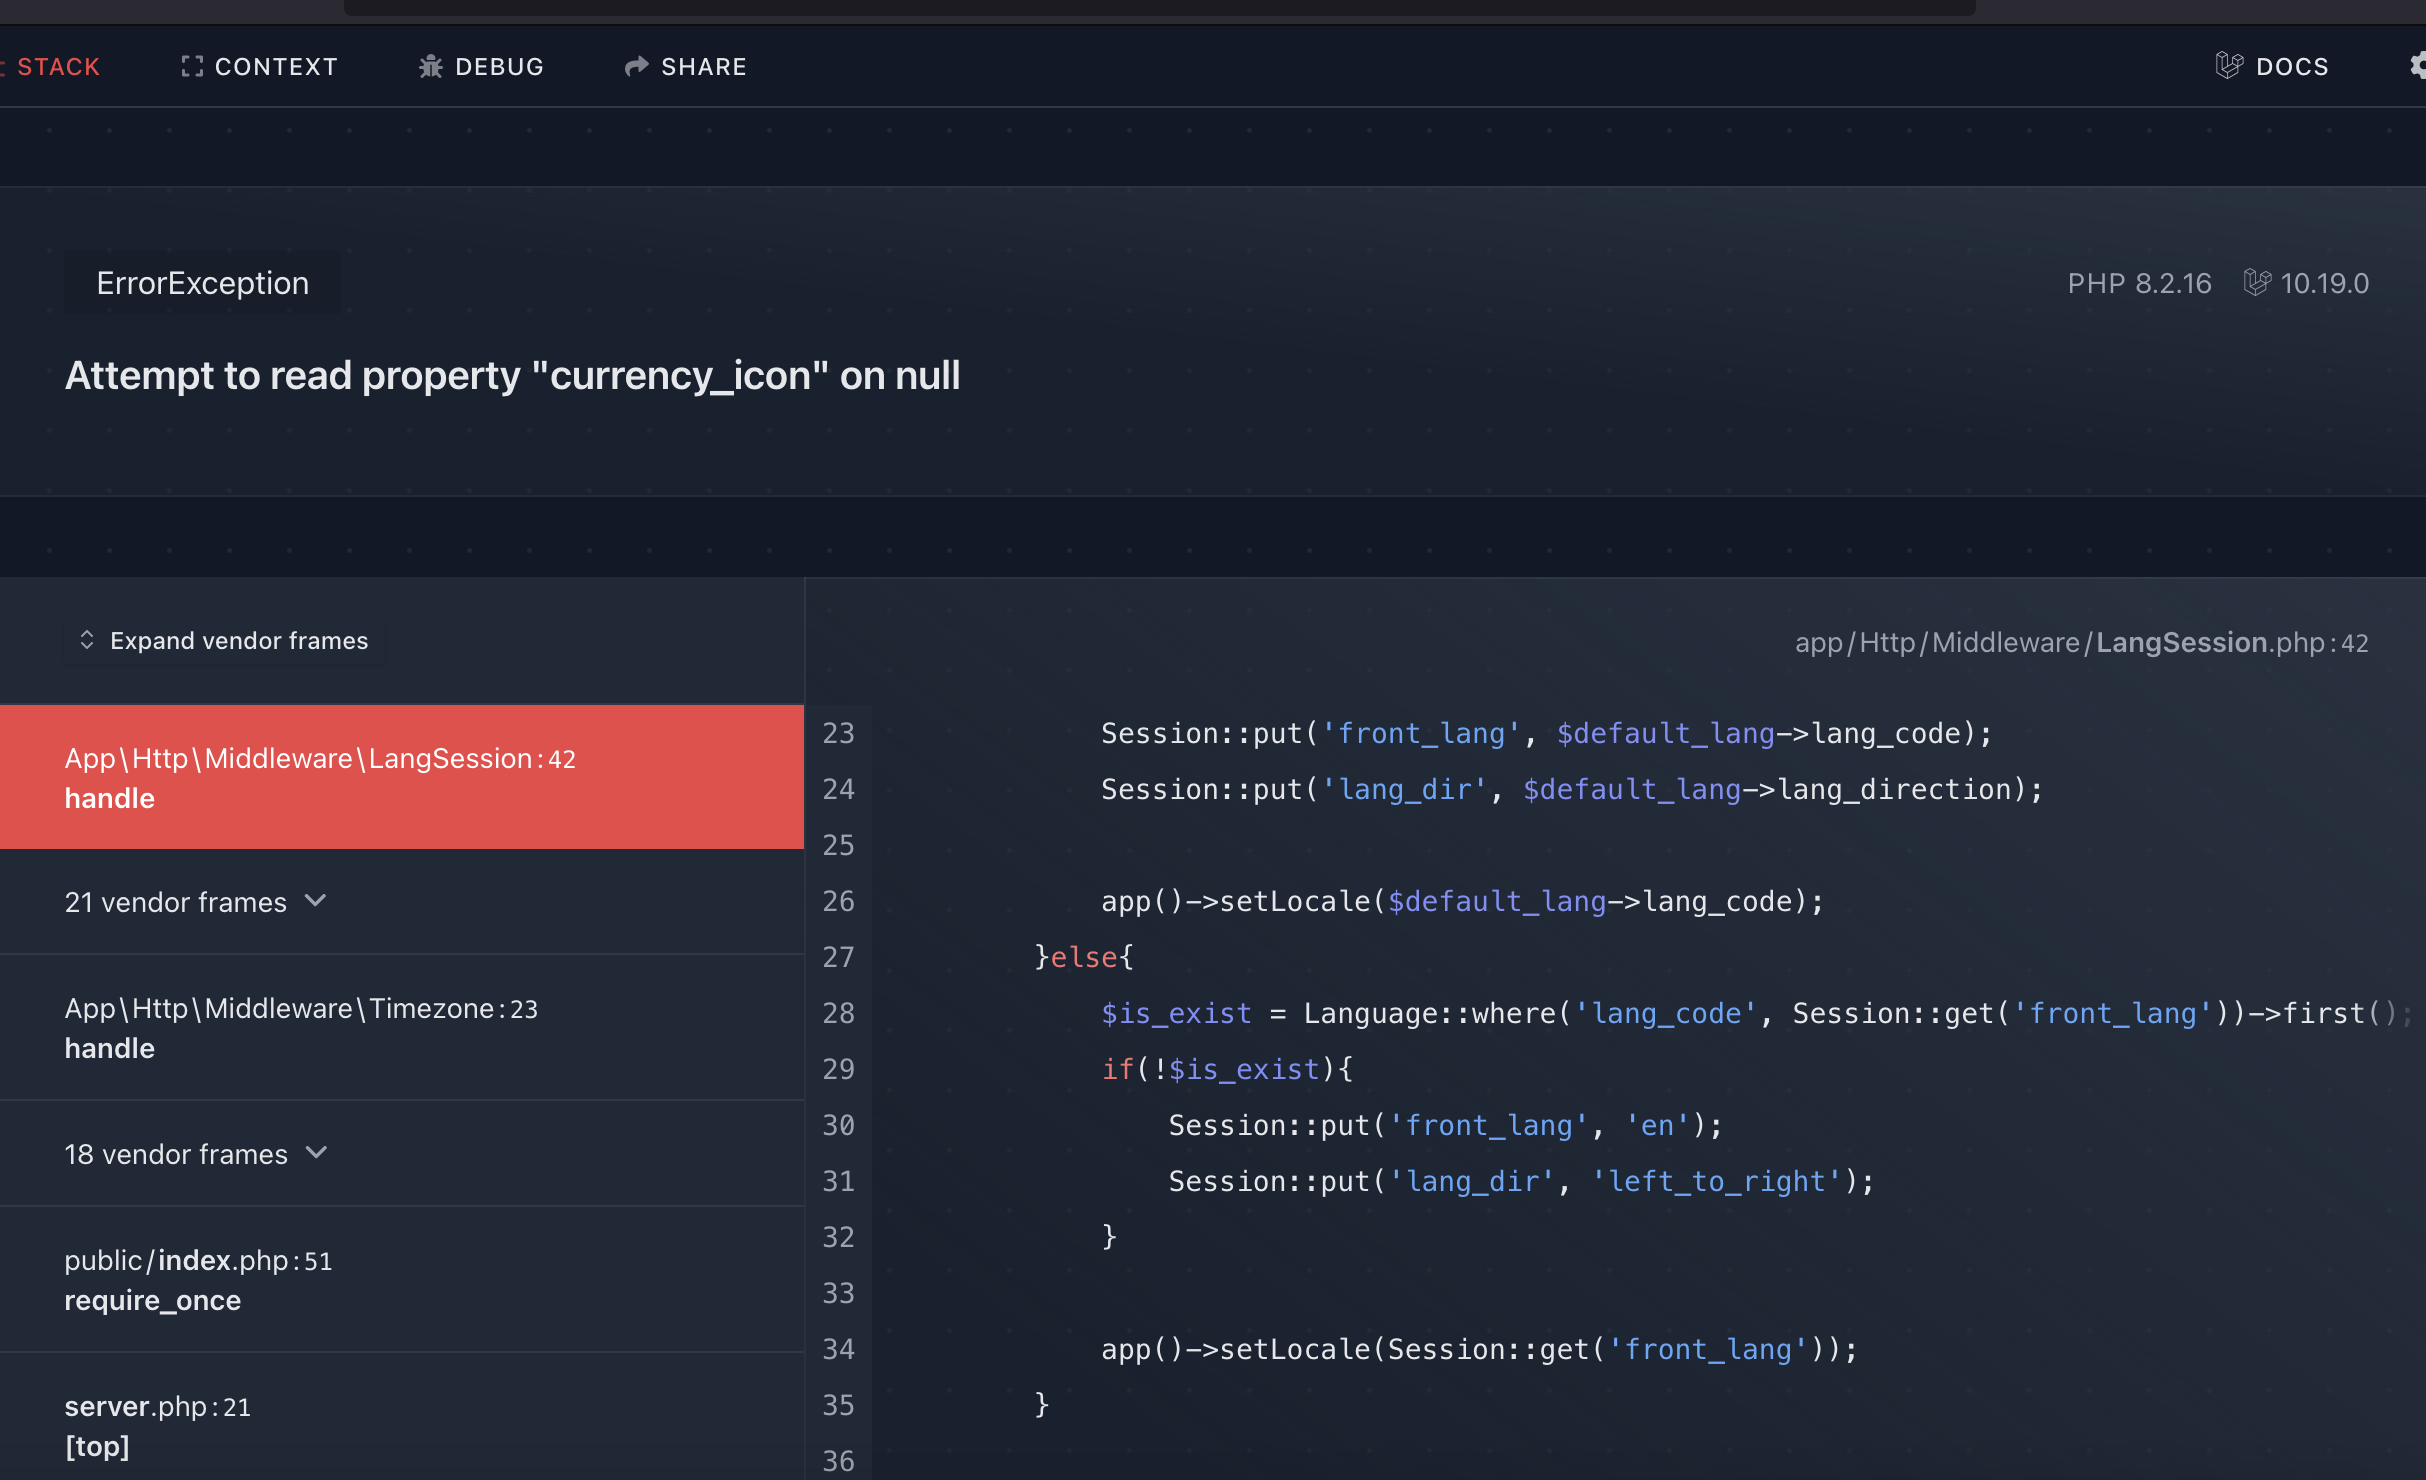Open the SHARE menu
The width and height of the screenshot is (2426, 1480).
point(686,66)
